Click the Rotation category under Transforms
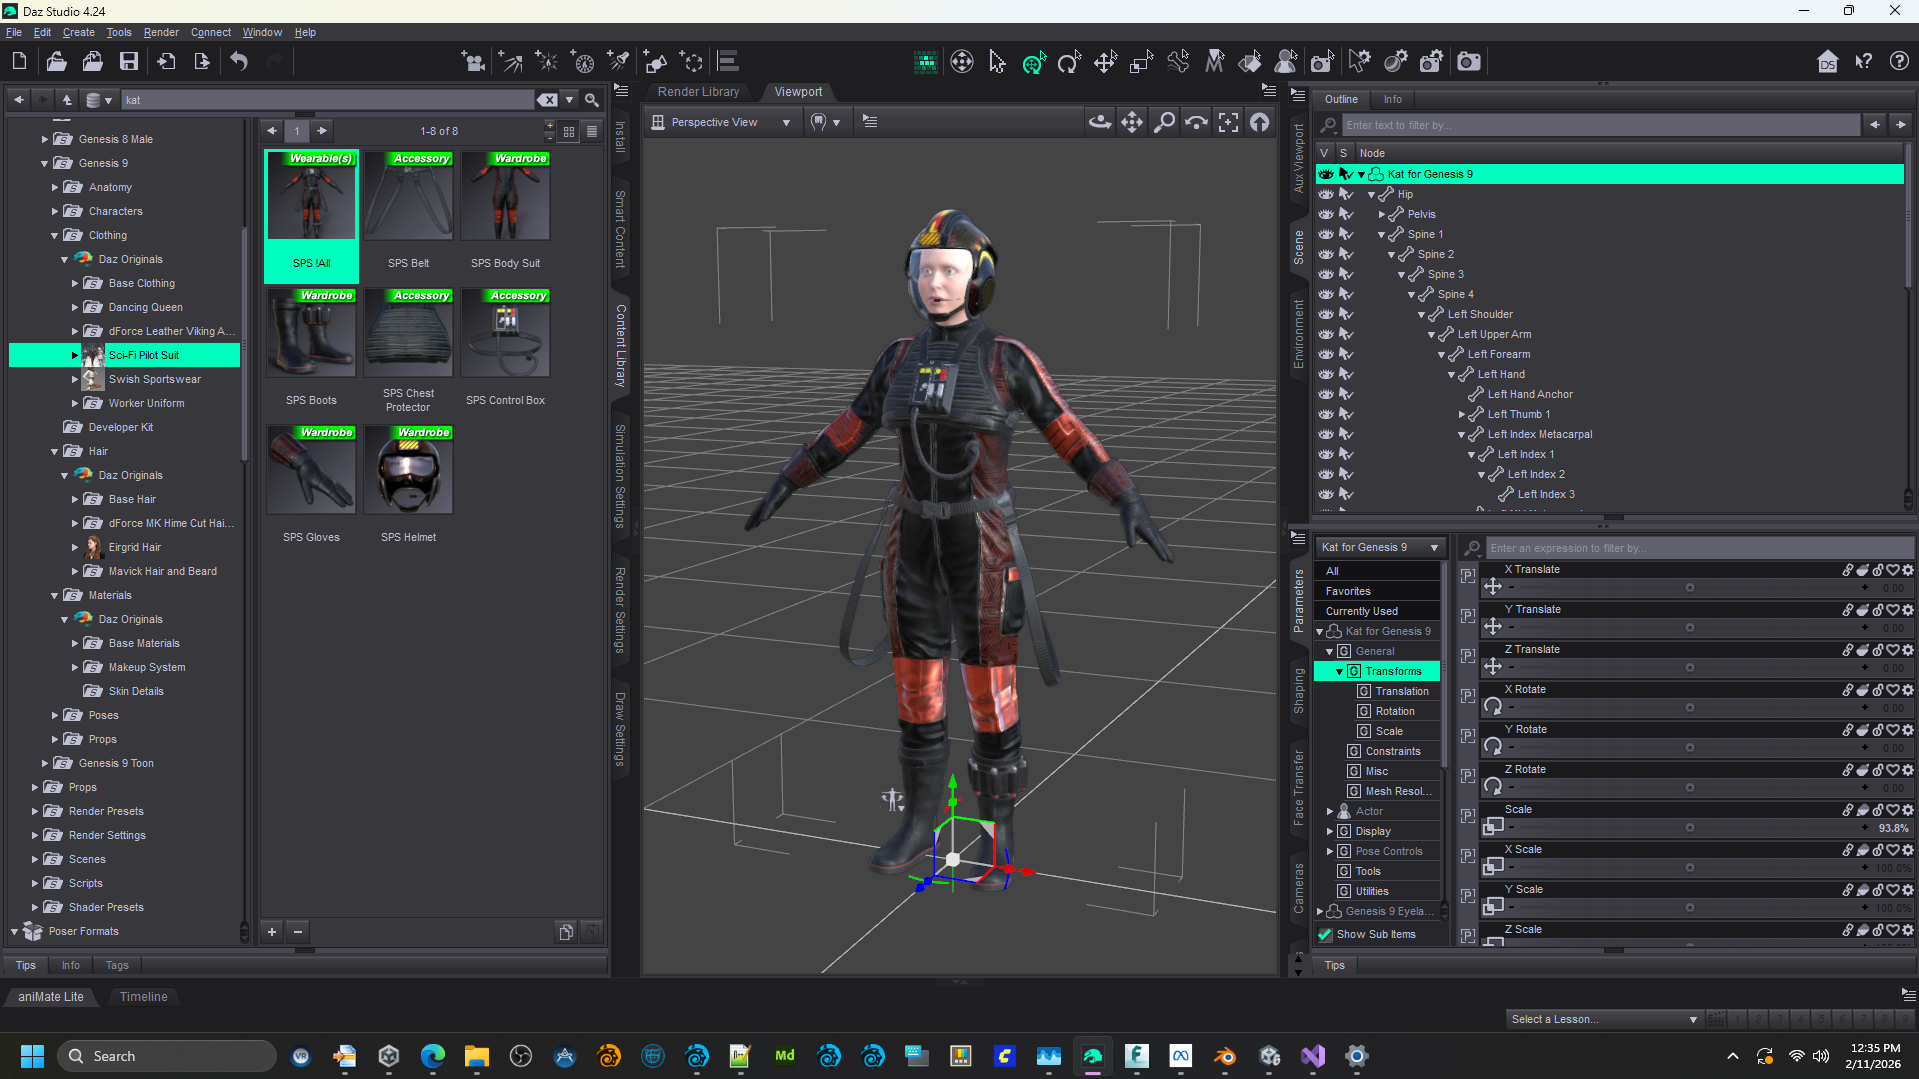The width and height of the screenshot is (1919, 1079). (x=1396, y=710)
